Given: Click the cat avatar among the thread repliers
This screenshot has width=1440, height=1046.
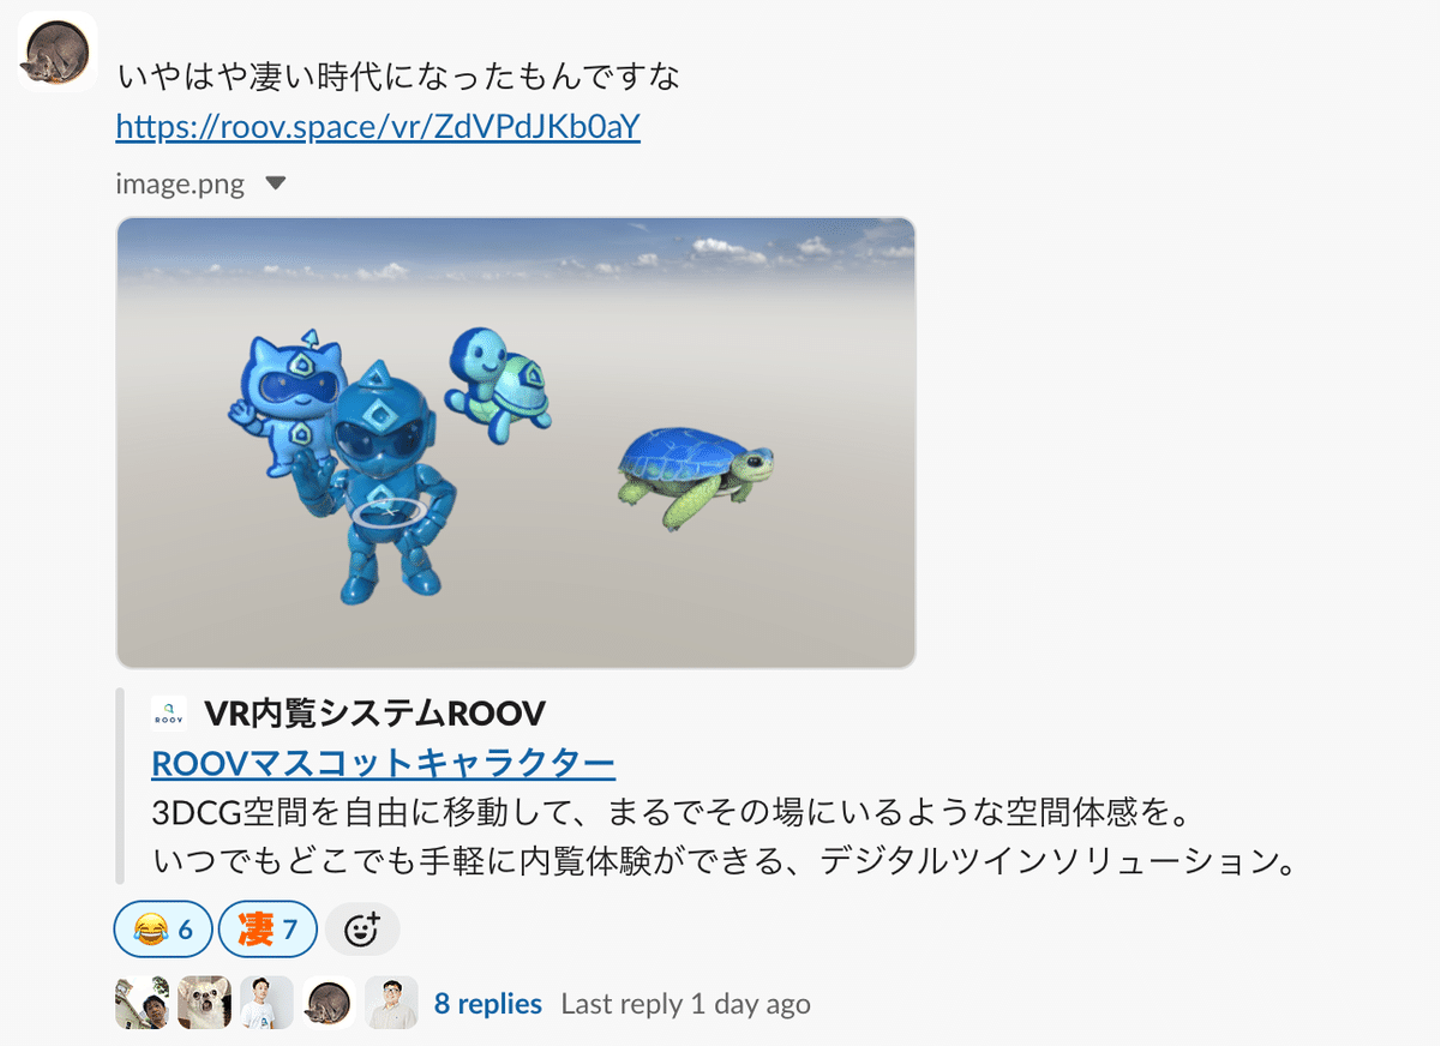Looking at the screenshot, I should (x=329, y=1003).
